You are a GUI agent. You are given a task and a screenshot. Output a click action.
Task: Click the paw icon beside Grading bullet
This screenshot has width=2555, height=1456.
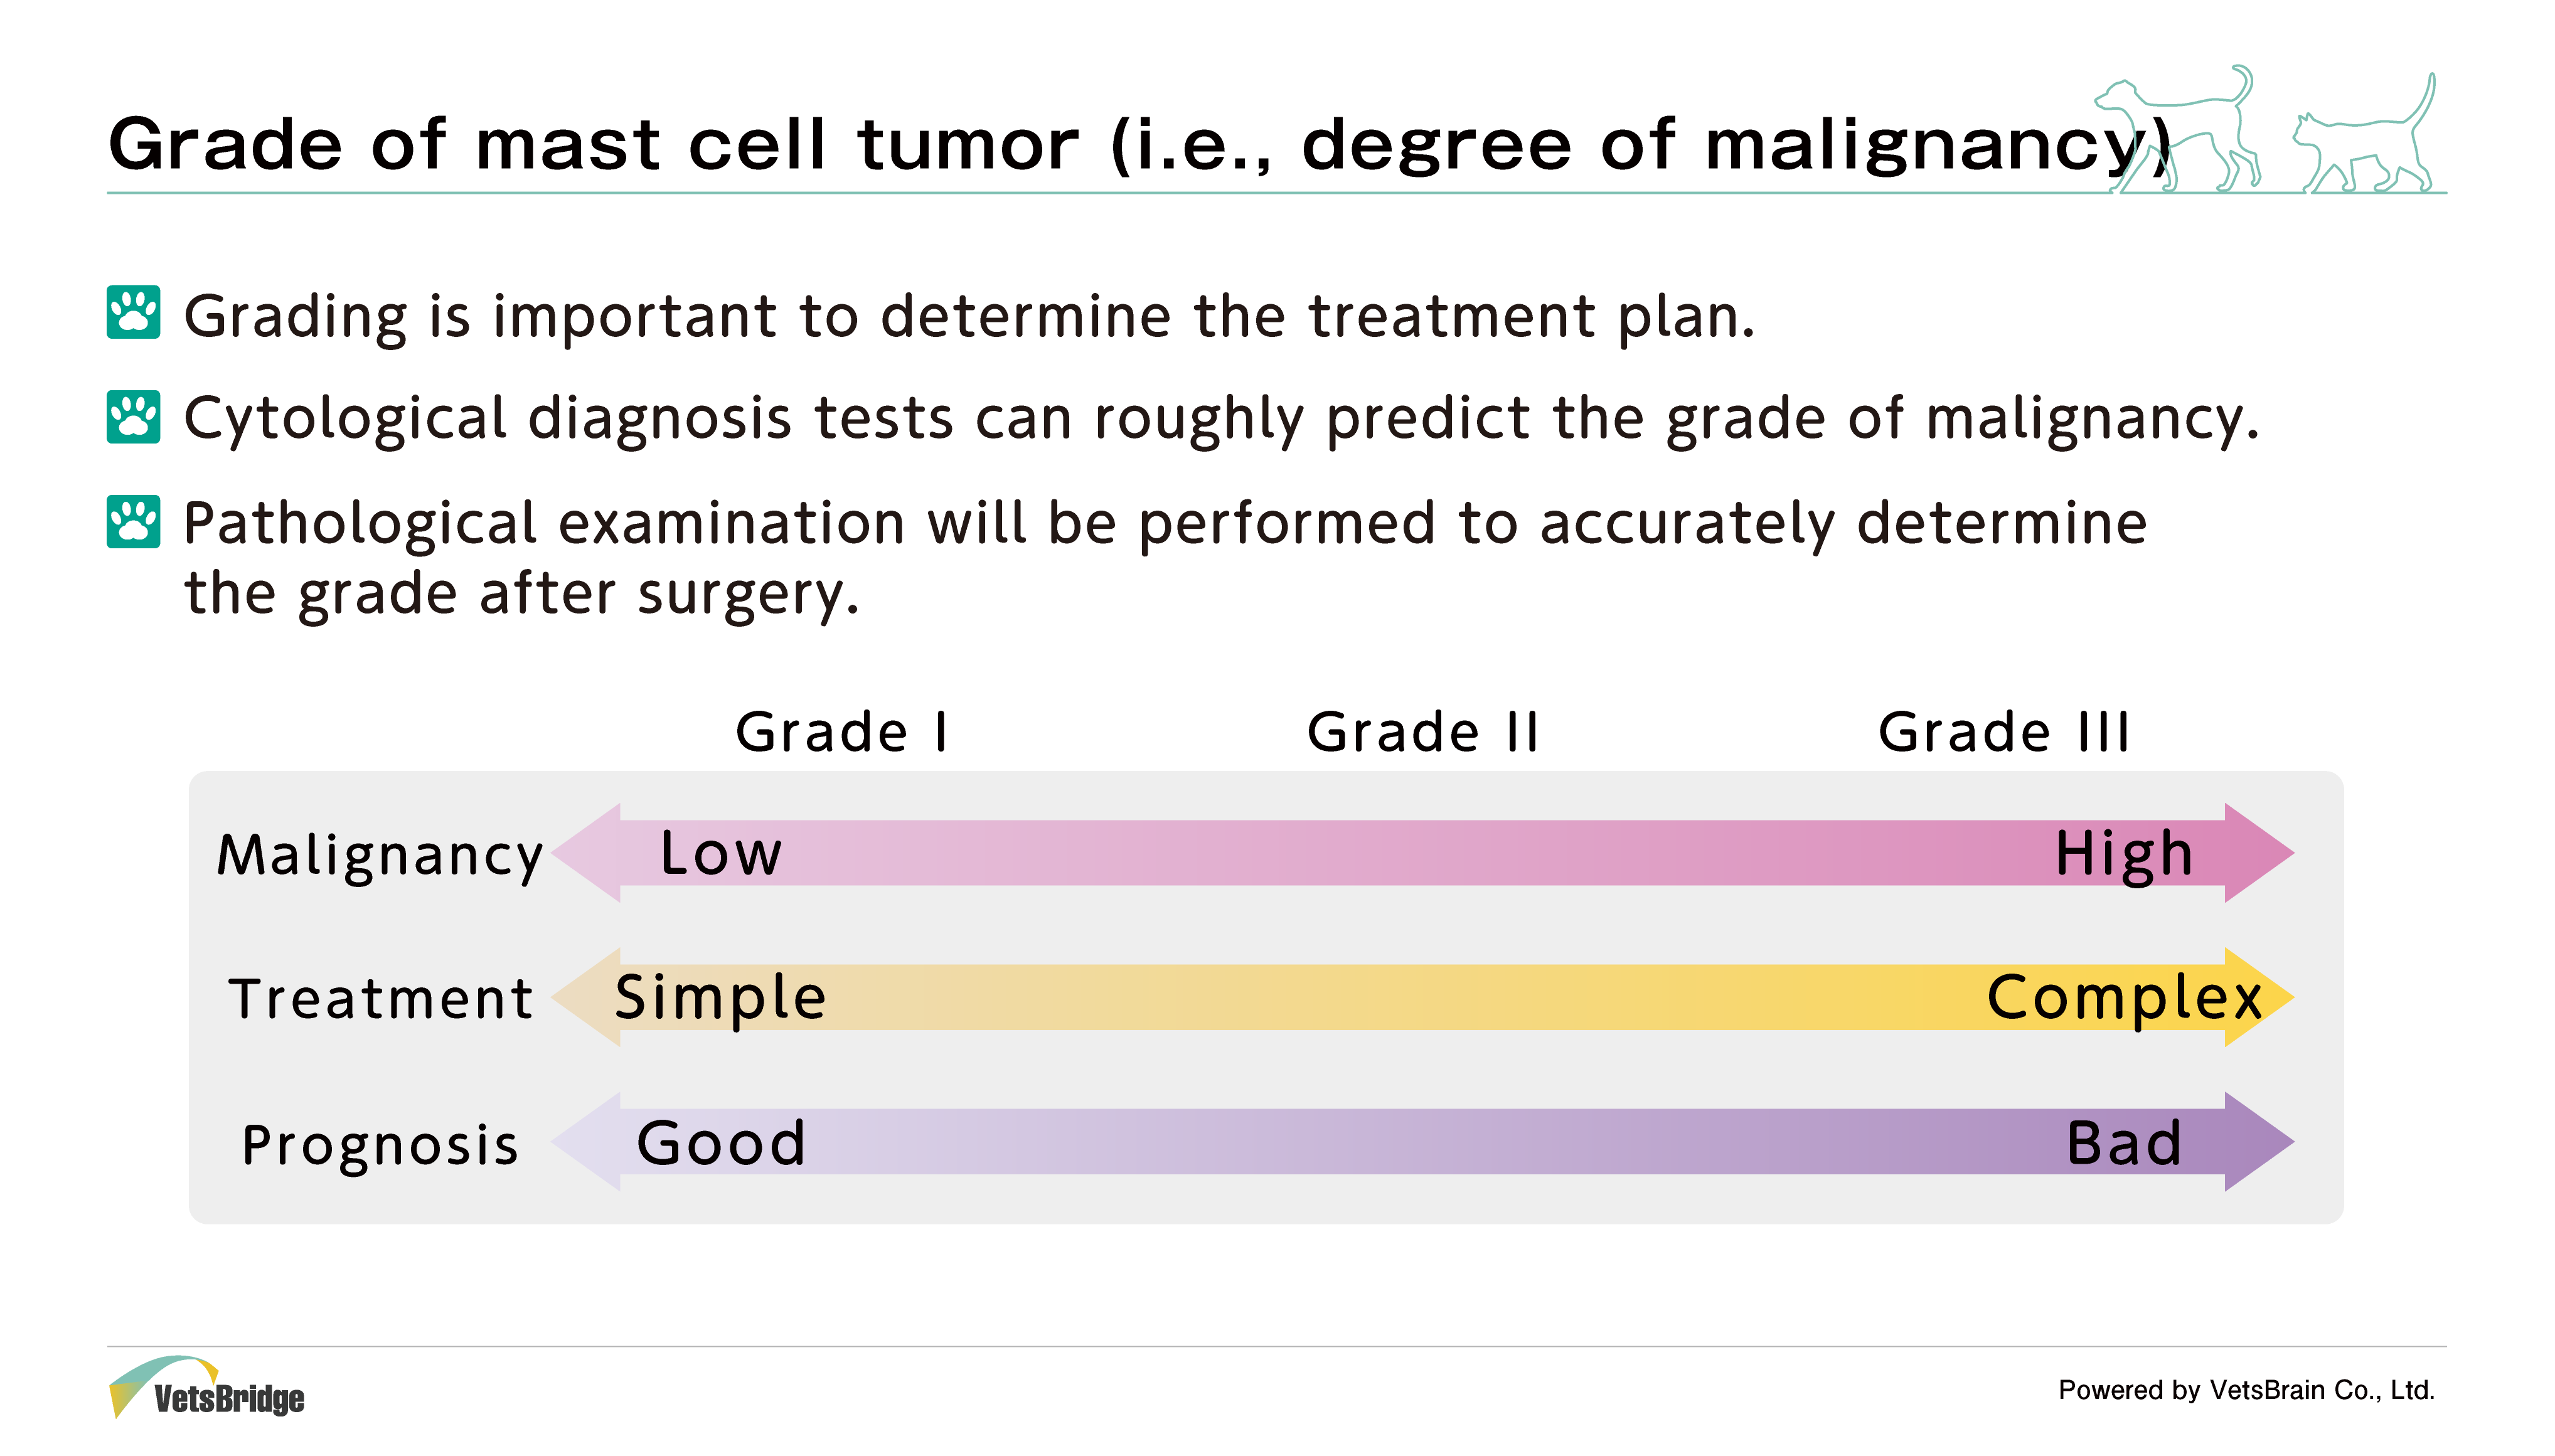click(133, 313)
